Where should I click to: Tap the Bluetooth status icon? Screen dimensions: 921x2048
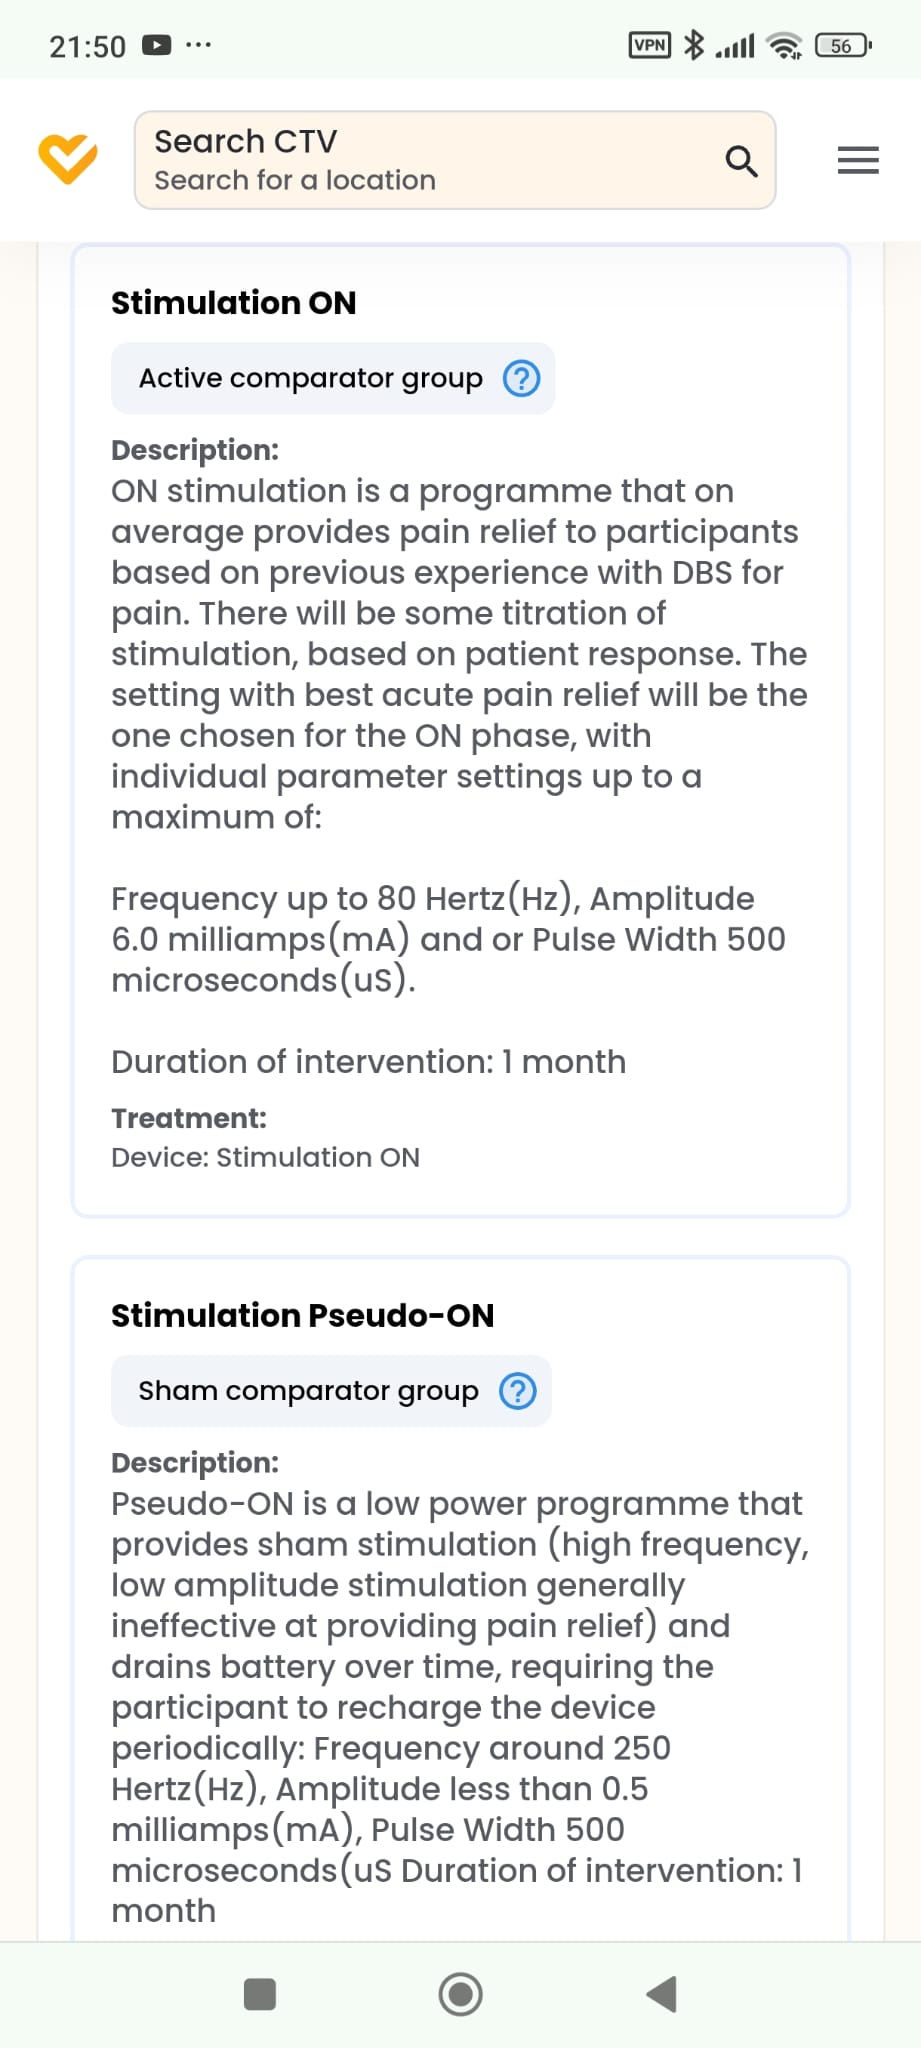point(693,45)
